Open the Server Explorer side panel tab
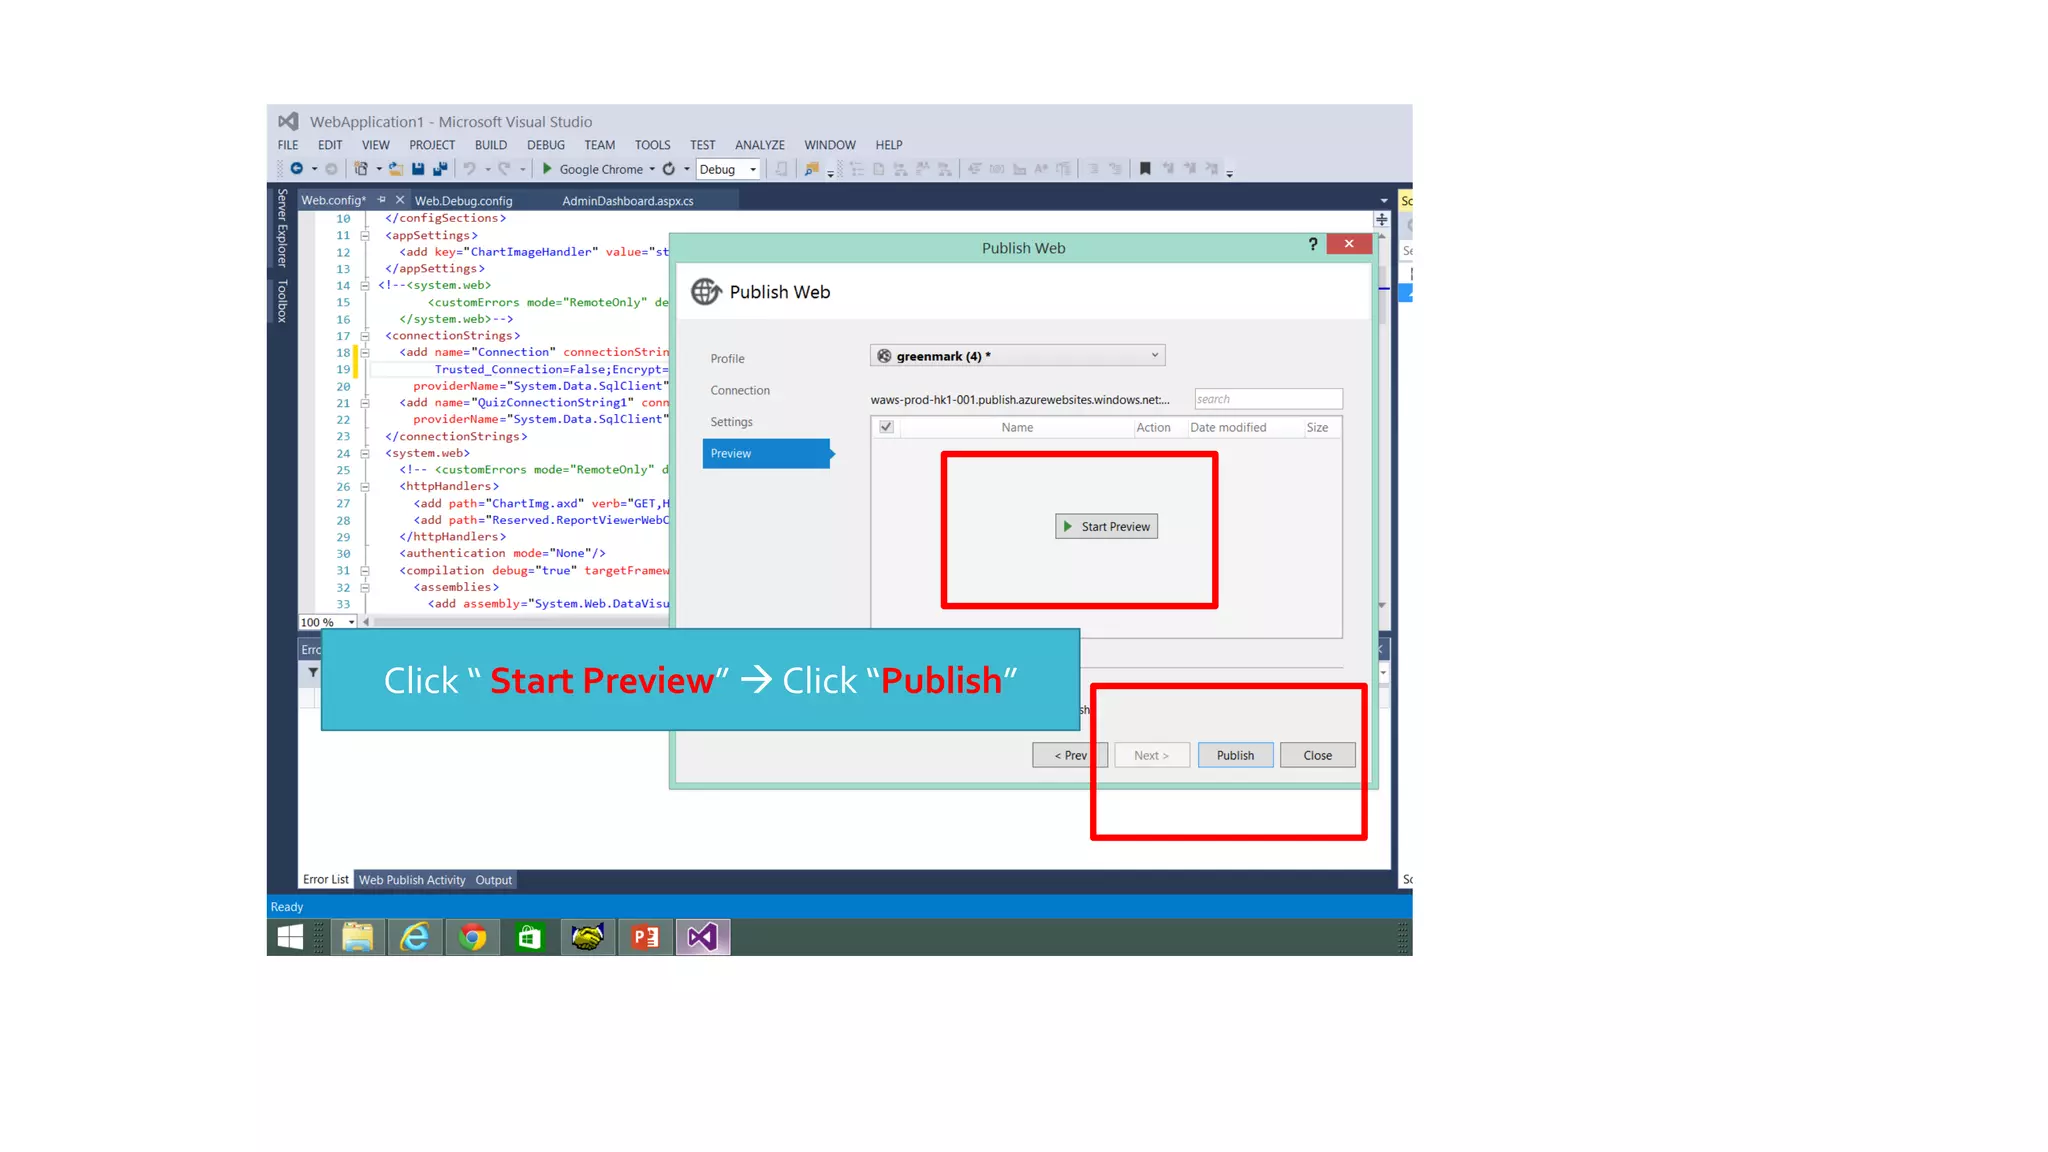The width and height of the screenshot is (2048, 1152). tap(282, 228)
